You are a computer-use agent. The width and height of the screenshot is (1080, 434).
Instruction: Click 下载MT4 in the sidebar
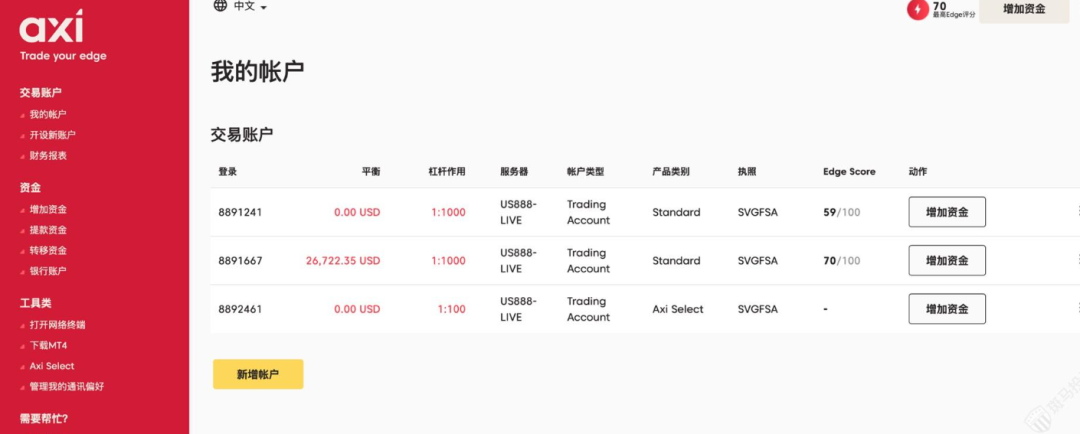(x=48, y=345)
